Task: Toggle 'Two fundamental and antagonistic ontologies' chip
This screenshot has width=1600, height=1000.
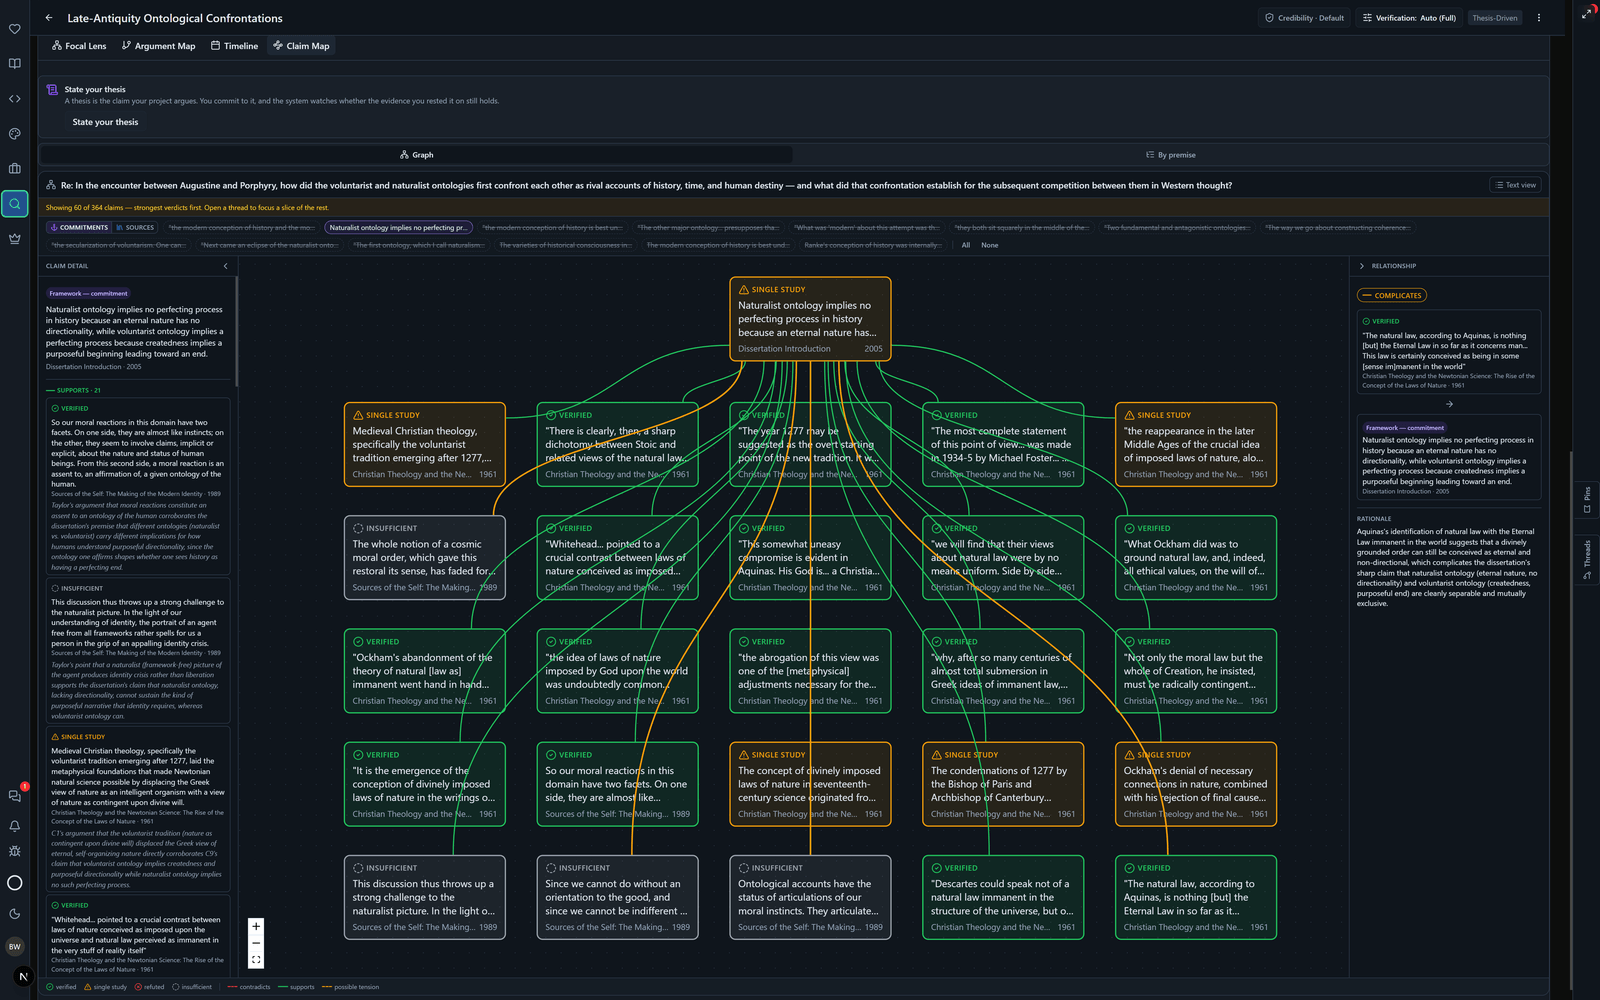Action: click(x=1176, y=228)
